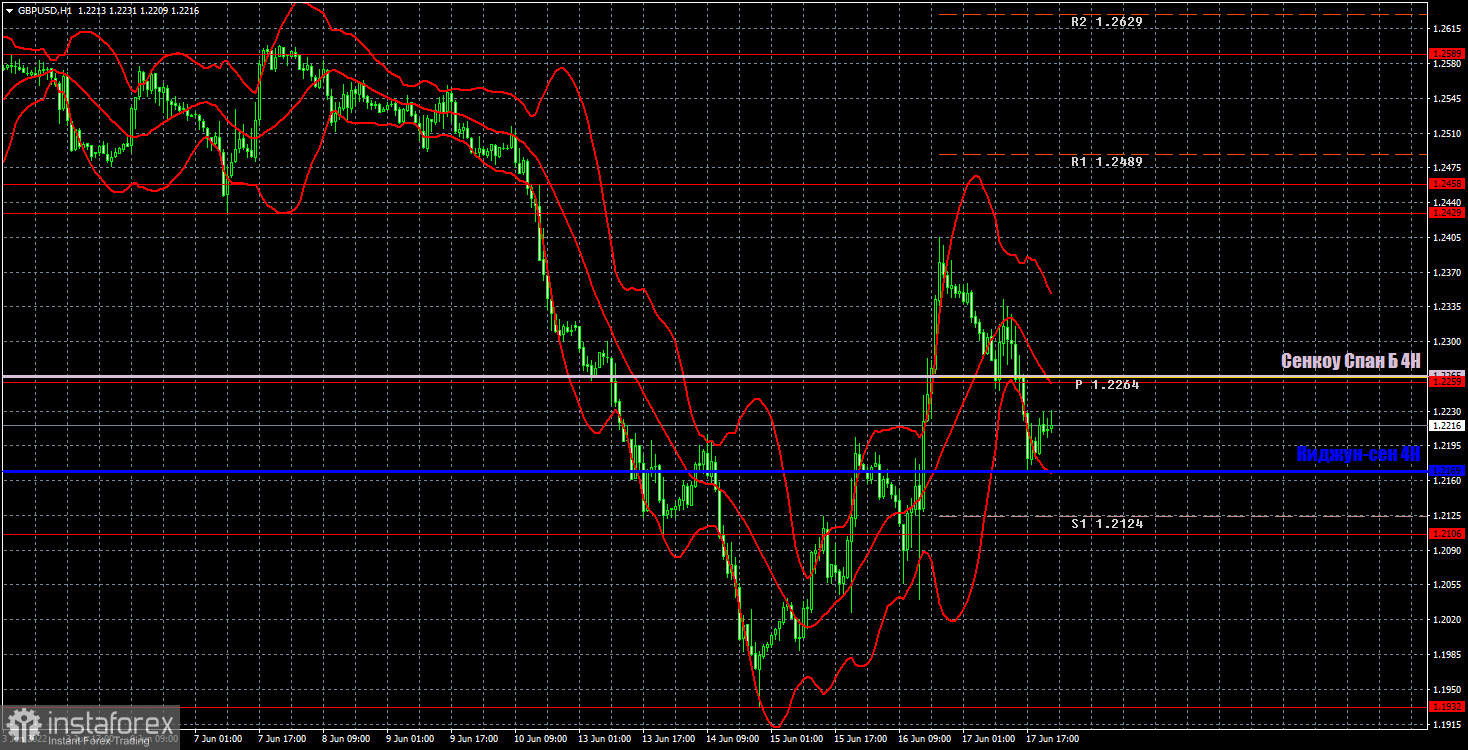Click the 1.2020 price axis value
This screenshot has width=1468, height=750.
coord(1447,620)
